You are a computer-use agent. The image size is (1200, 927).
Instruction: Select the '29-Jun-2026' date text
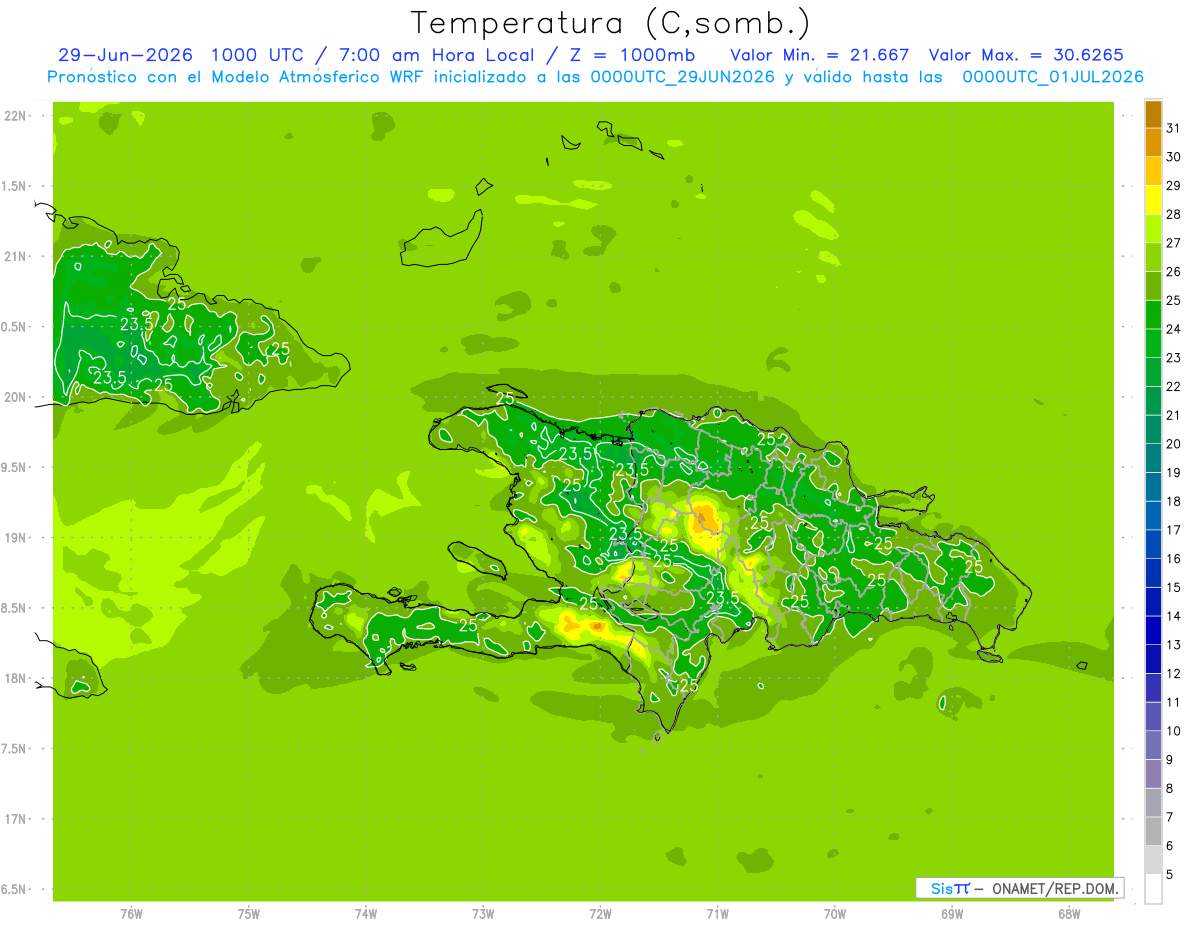[x=125, y=55]
